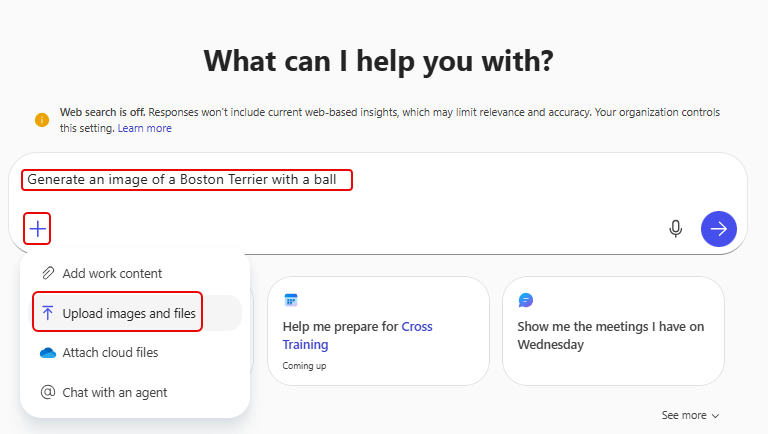Click the web search warning shield icon

(42, 120)
